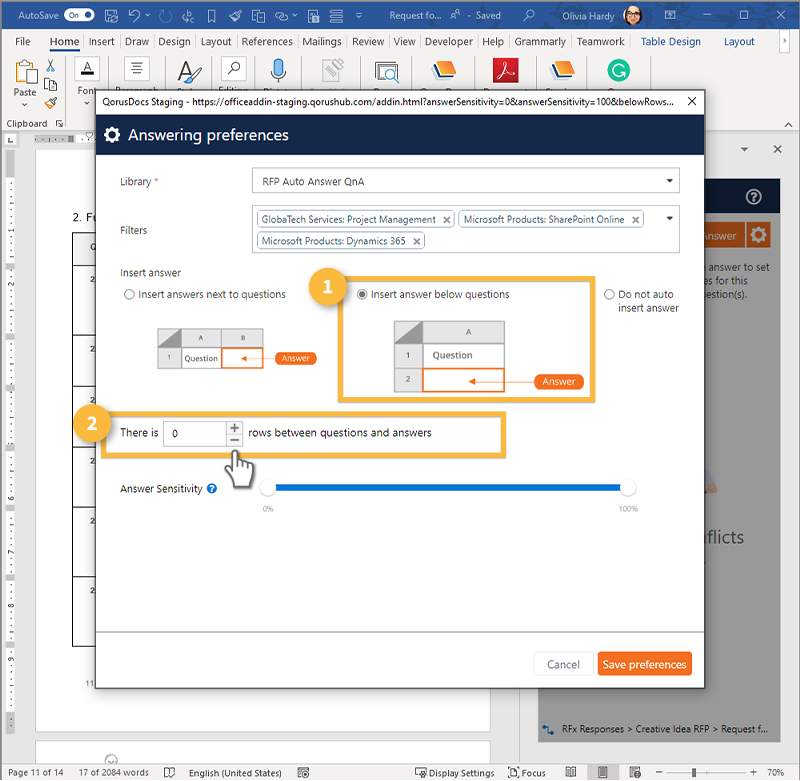
Task: Click Display Settings in status bar
Action: pos(455,772)
